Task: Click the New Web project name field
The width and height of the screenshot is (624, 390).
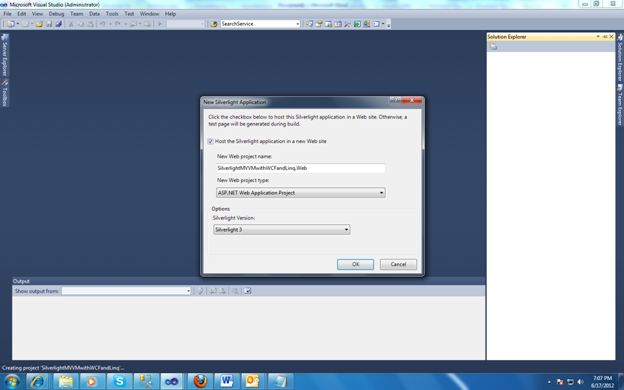Action: tap(300, 168)
